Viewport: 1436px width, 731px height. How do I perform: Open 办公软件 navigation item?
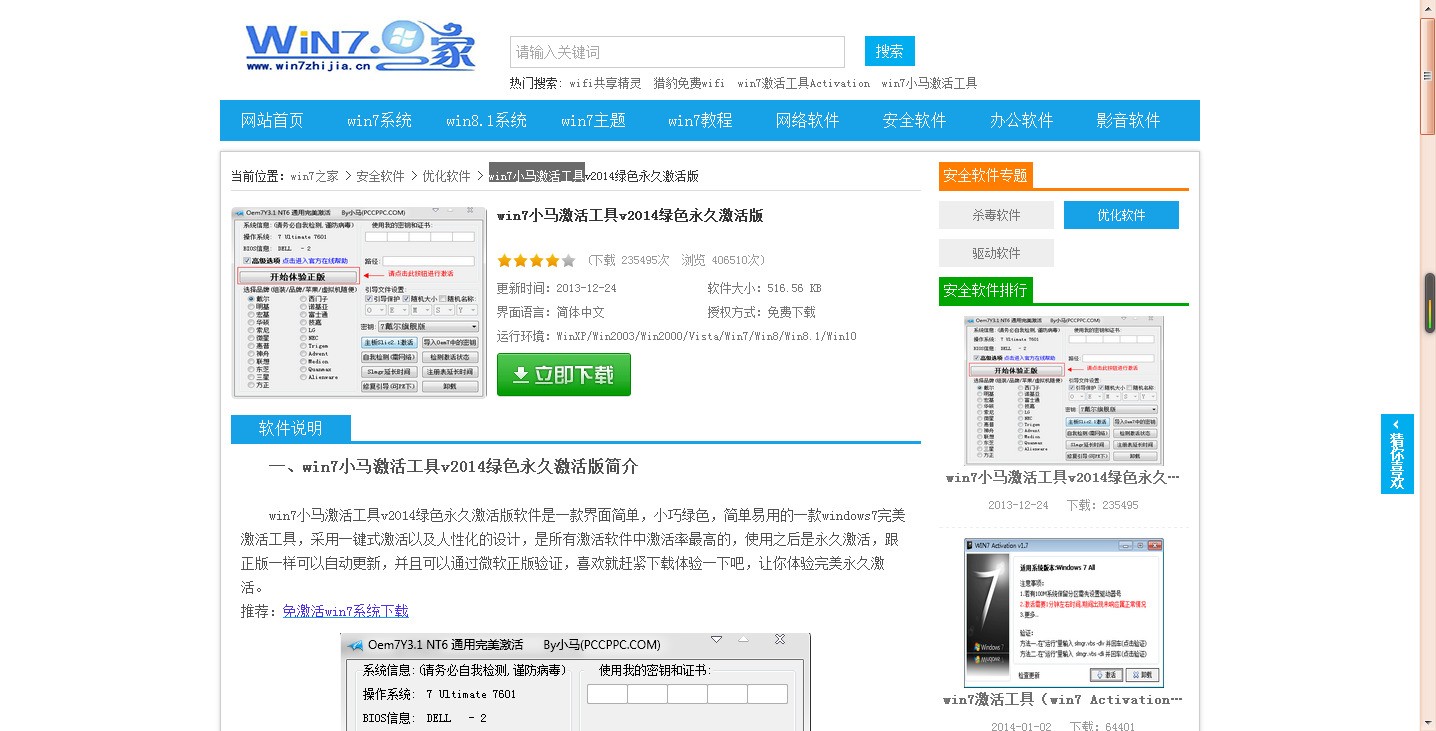tap(1021, 121)
